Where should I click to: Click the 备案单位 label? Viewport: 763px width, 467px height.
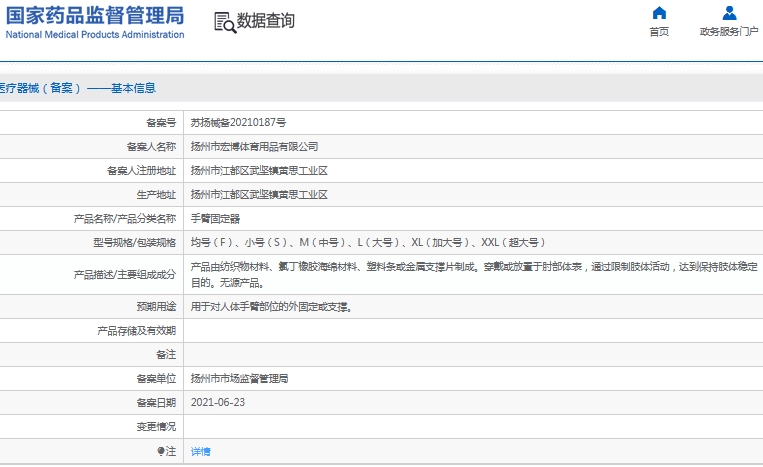(156, 378)
